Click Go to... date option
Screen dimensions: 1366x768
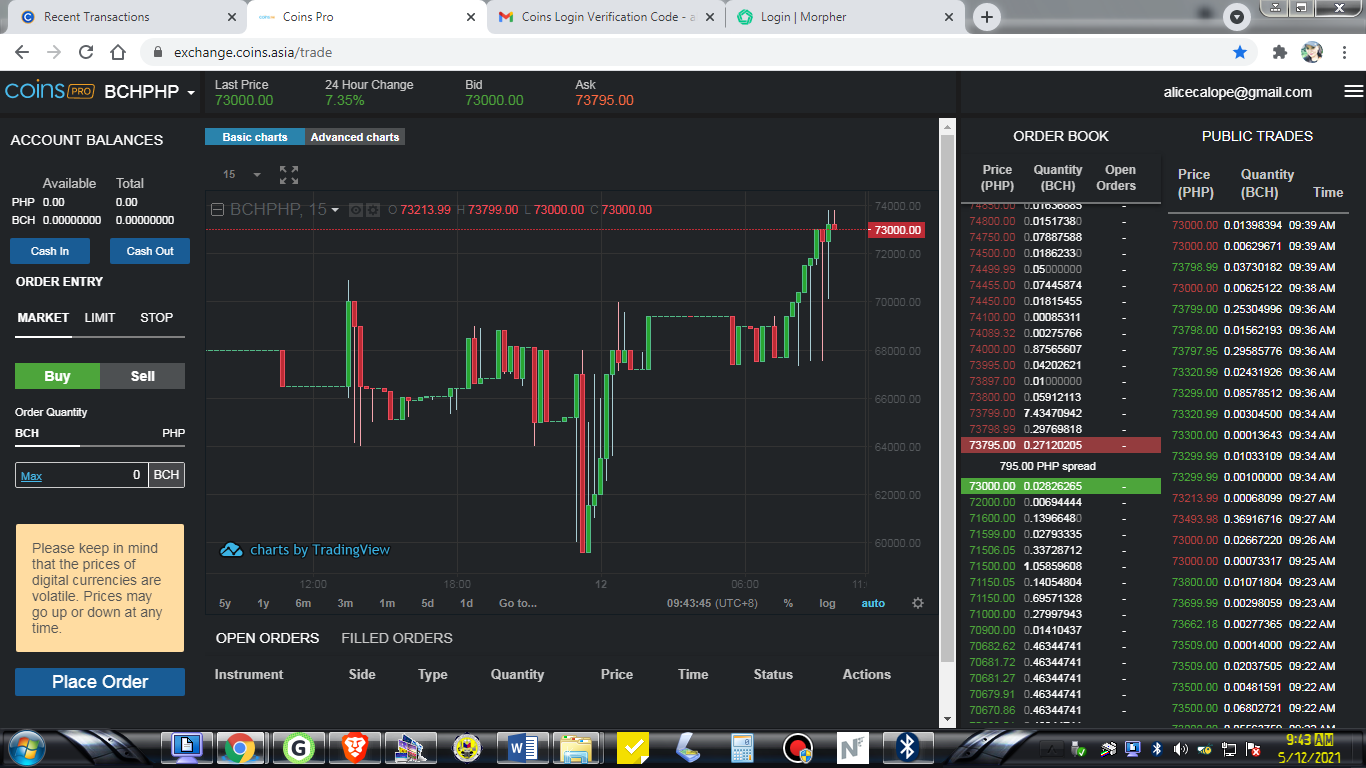coord(518,603)
